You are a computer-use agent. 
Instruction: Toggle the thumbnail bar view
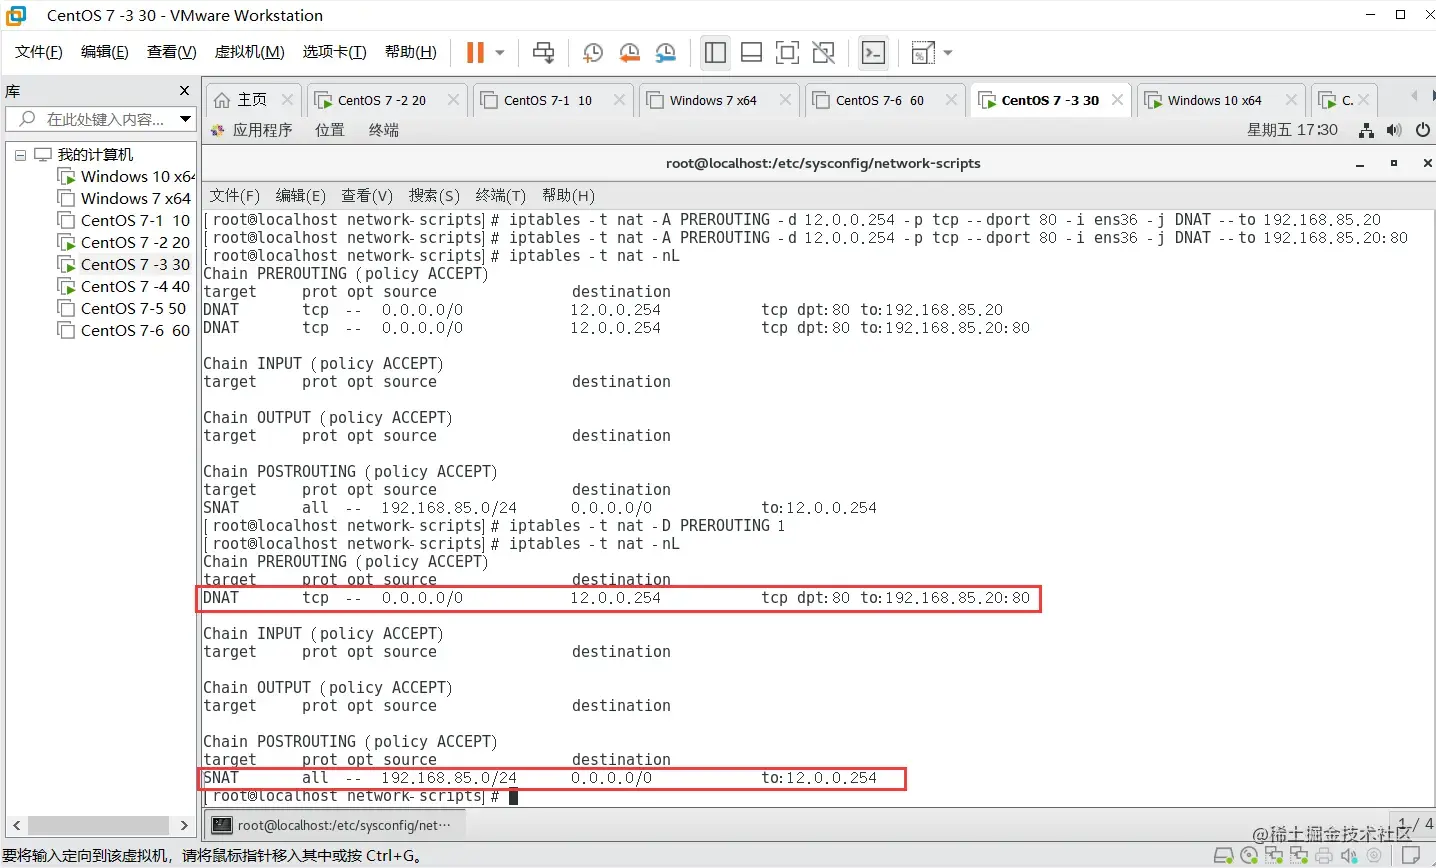(x=751, y=53)
